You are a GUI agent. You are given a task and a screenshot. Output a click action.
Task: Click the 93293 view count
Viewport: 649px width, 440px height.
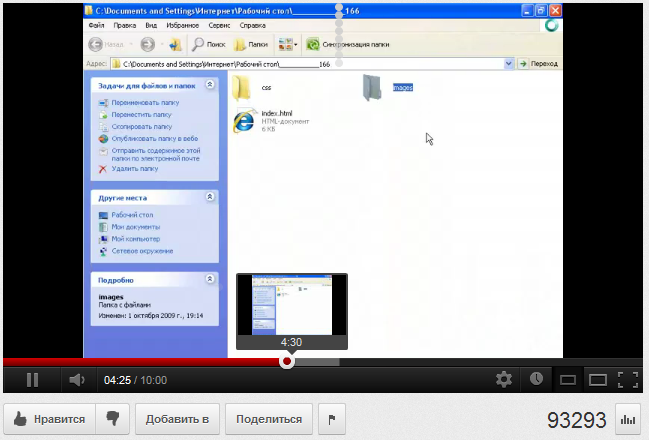click(577, 420)
